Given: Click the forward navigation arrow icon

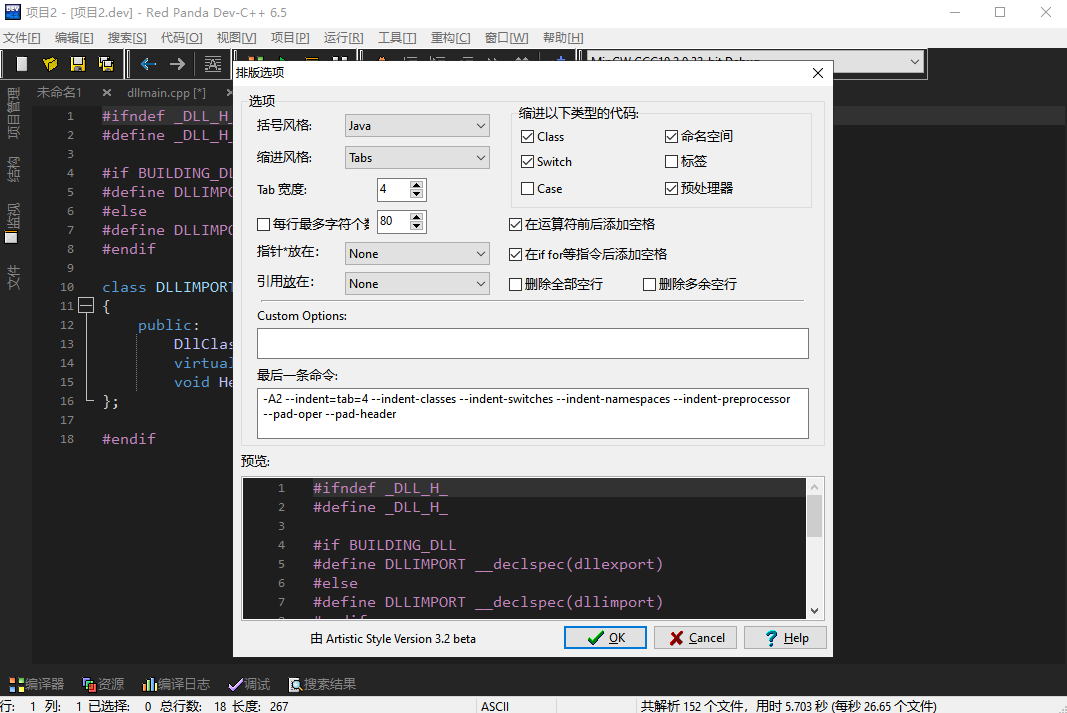Looking at the screenshot, I should coord(176,63).
